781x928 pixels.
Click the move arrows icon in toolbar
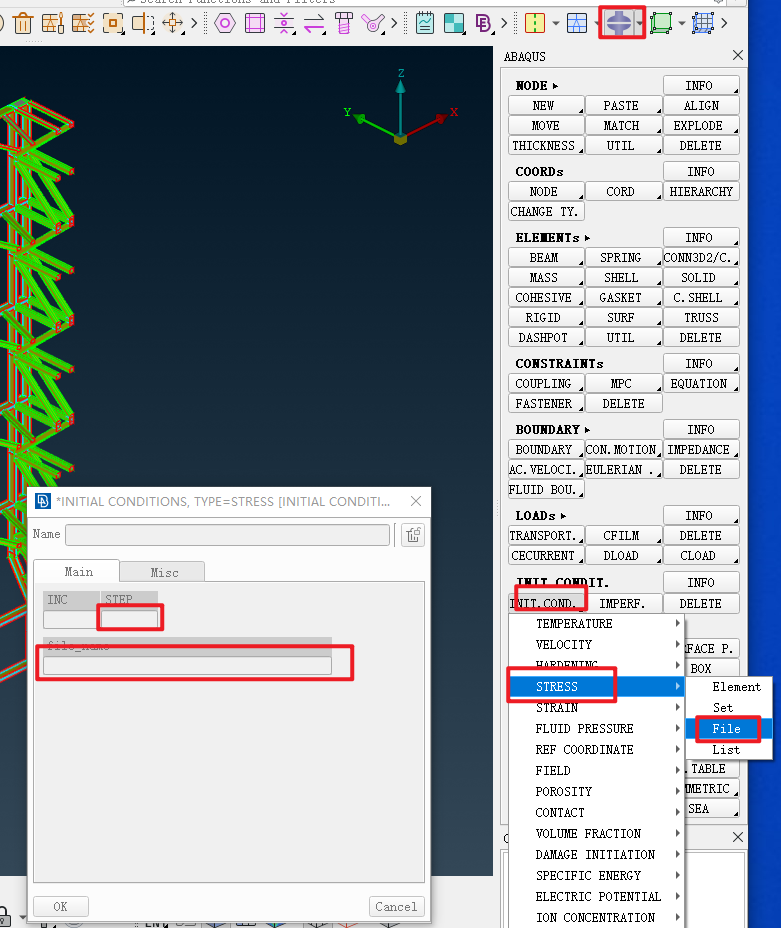click(174, 22)
